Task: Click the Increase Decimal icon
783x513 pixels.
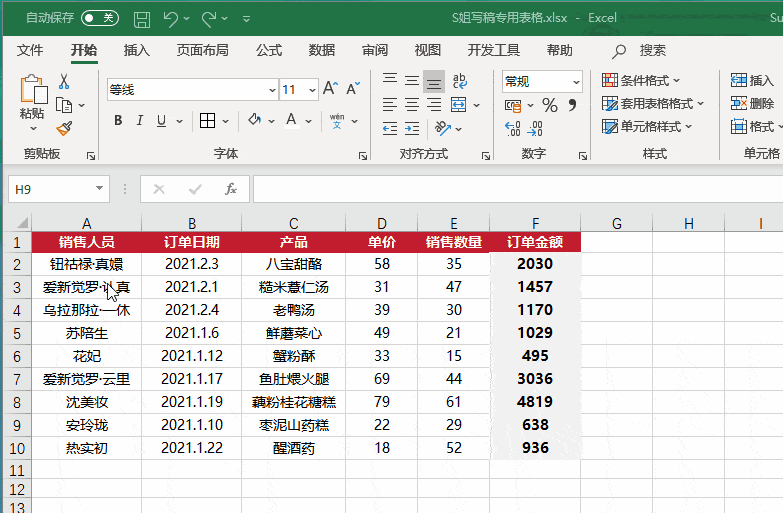Action: (513, 128)
